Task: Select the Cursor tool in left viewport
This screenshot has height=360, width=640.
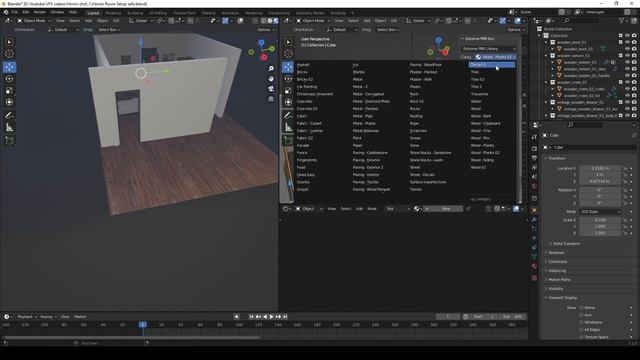Action: 9,54
